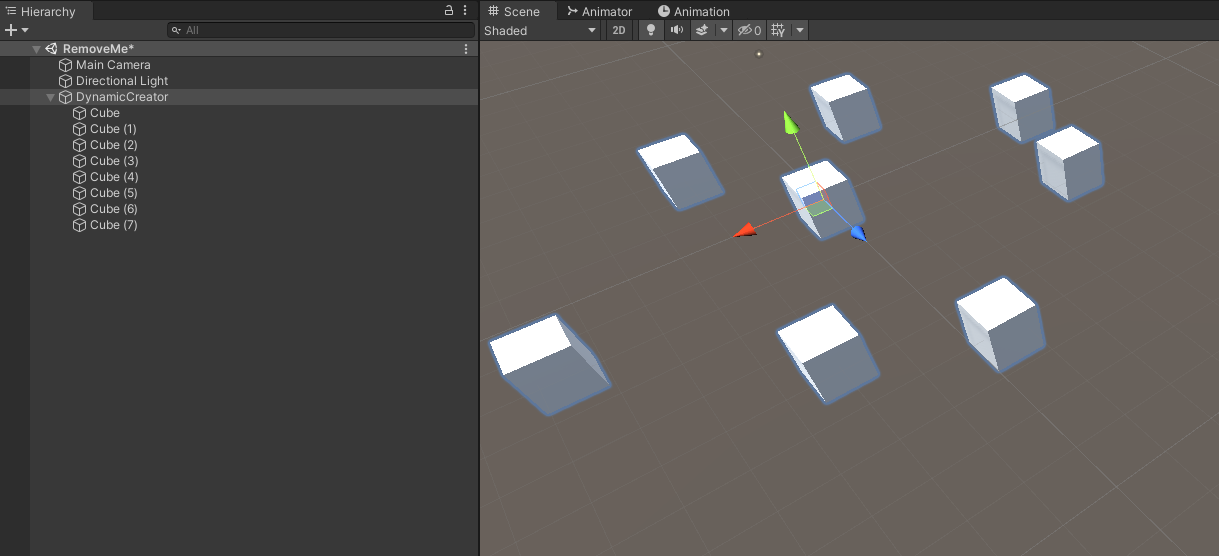Toggle grid visibility with the grid icon

click(x=777, y=30)
